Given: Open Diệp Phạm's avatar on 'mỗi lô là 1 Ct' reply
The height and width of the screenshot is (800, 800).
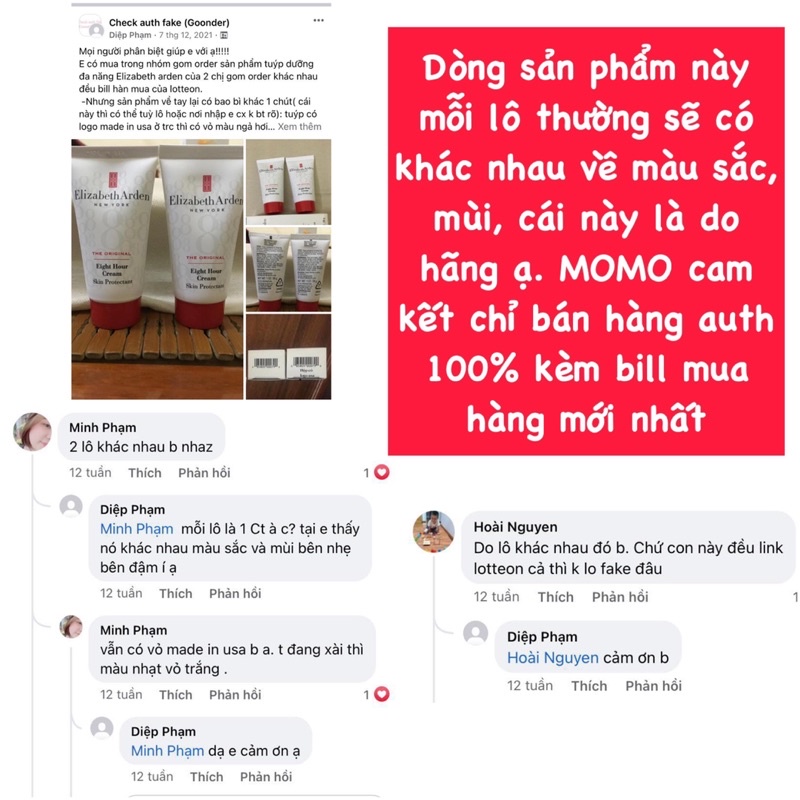Looking at the screenshot, I should tap(71, 506).
